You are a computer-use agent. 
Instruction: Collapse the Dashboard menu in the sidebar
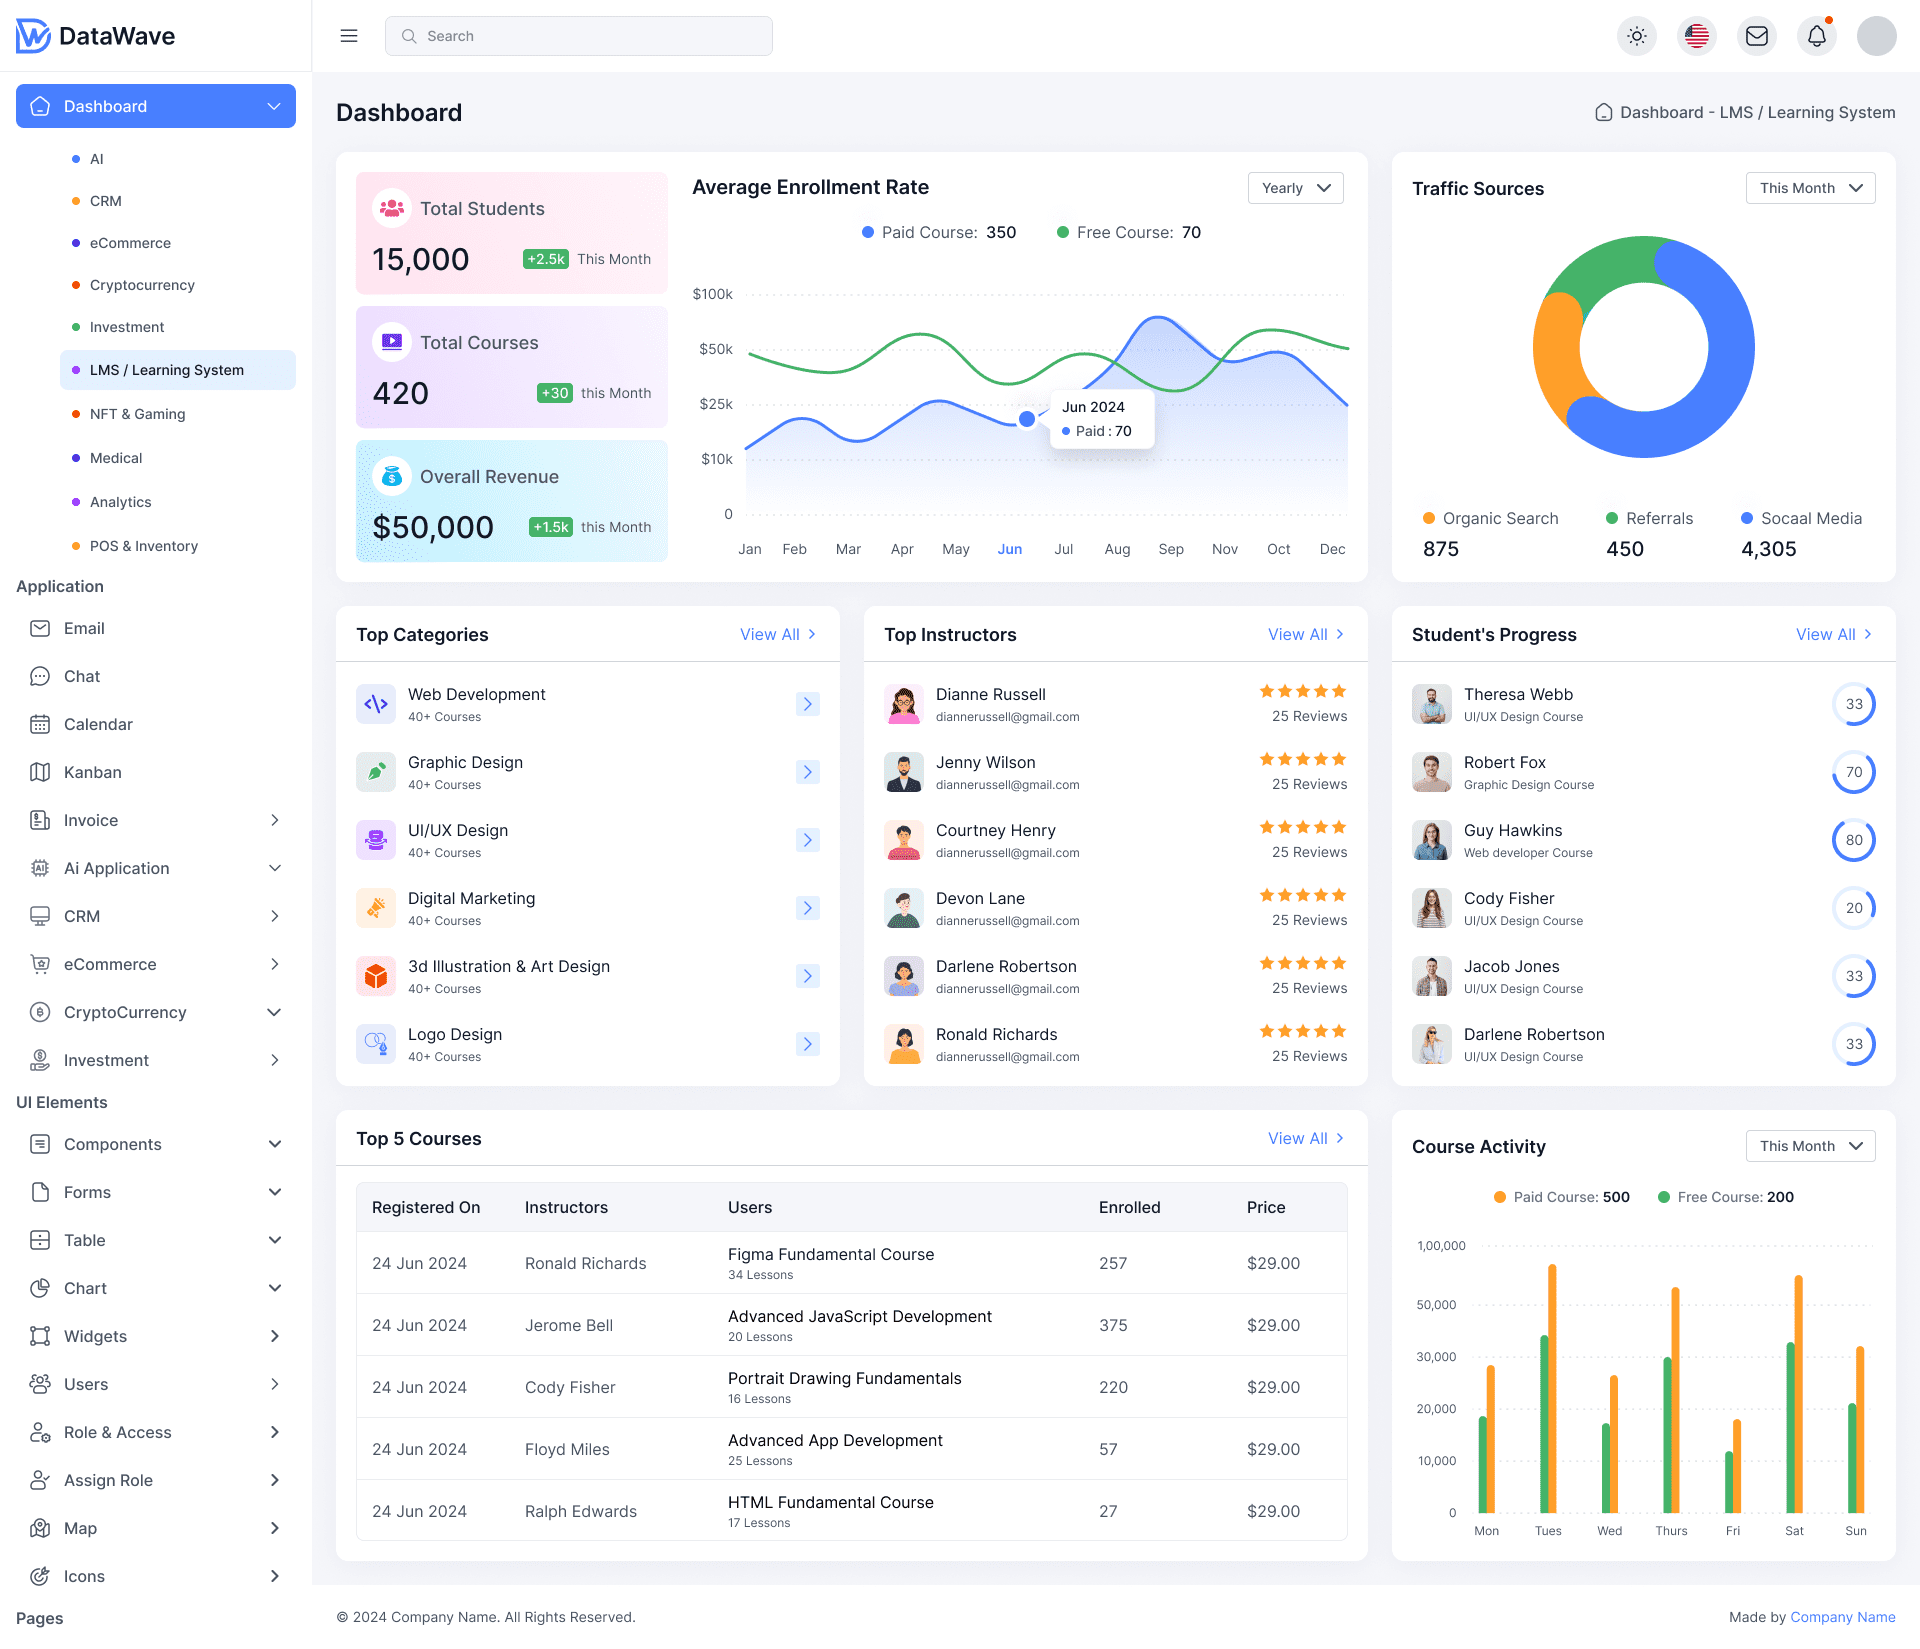click(x=273, y=105)
